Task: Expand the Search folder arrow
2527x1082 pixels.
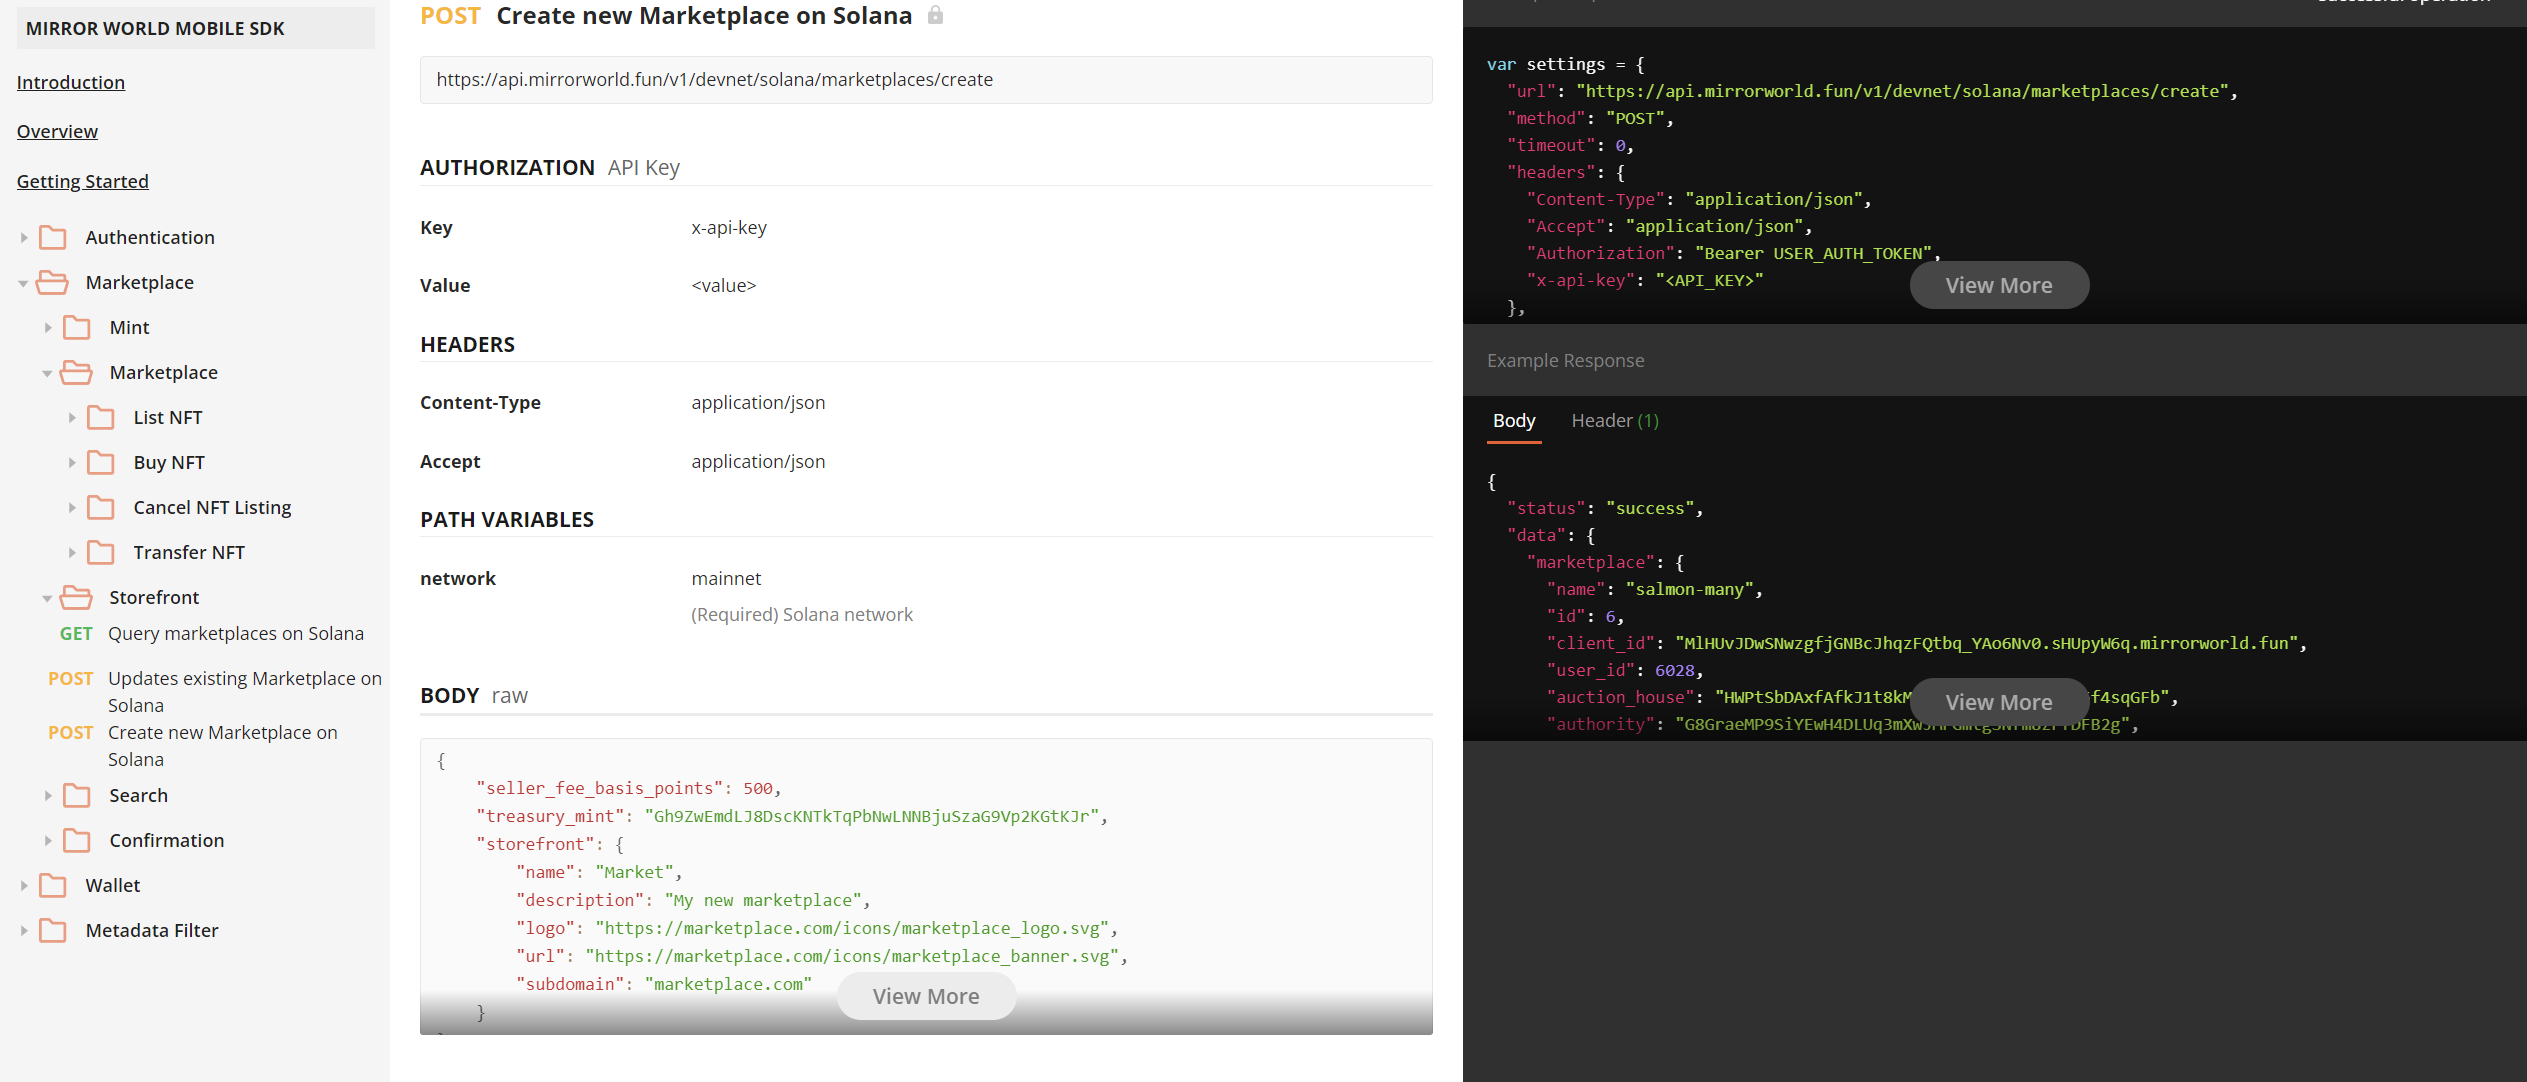Action: (47, 796)
